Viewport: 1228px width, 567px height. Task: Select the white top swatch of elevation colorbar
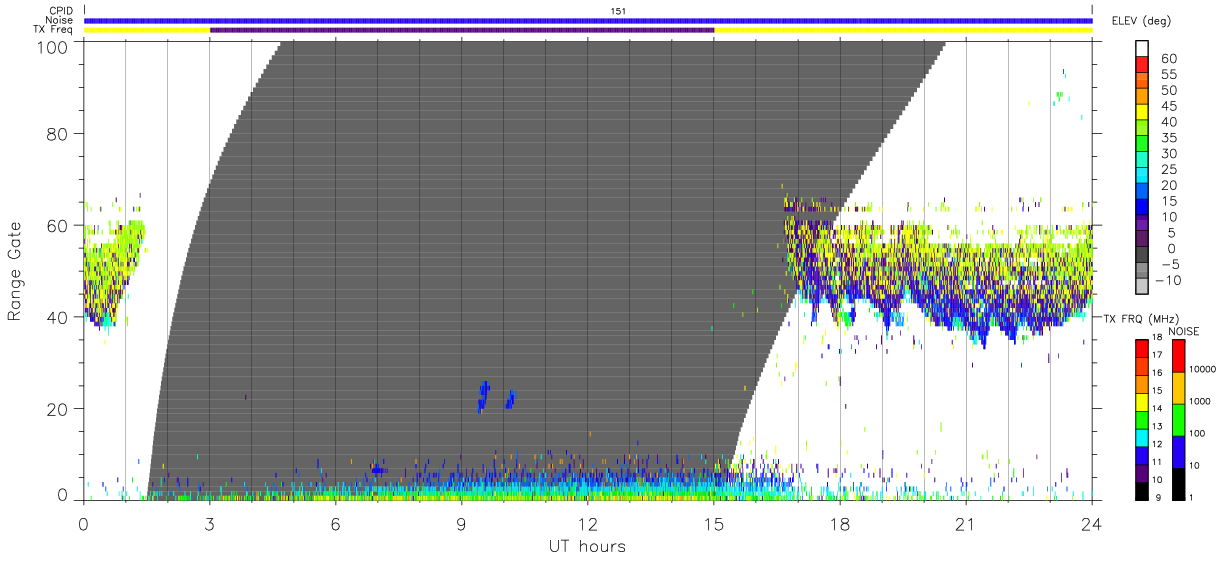point(1143,47)
